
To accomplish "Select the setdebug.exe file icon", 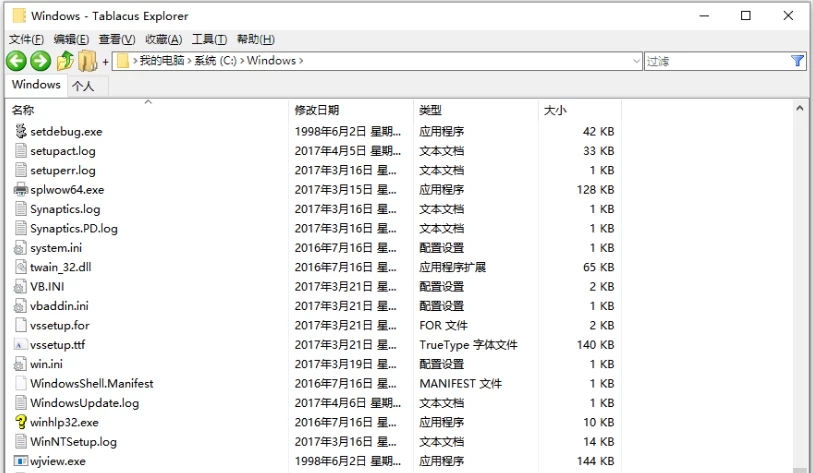I will pyautogui.click(x=21, y=131).
